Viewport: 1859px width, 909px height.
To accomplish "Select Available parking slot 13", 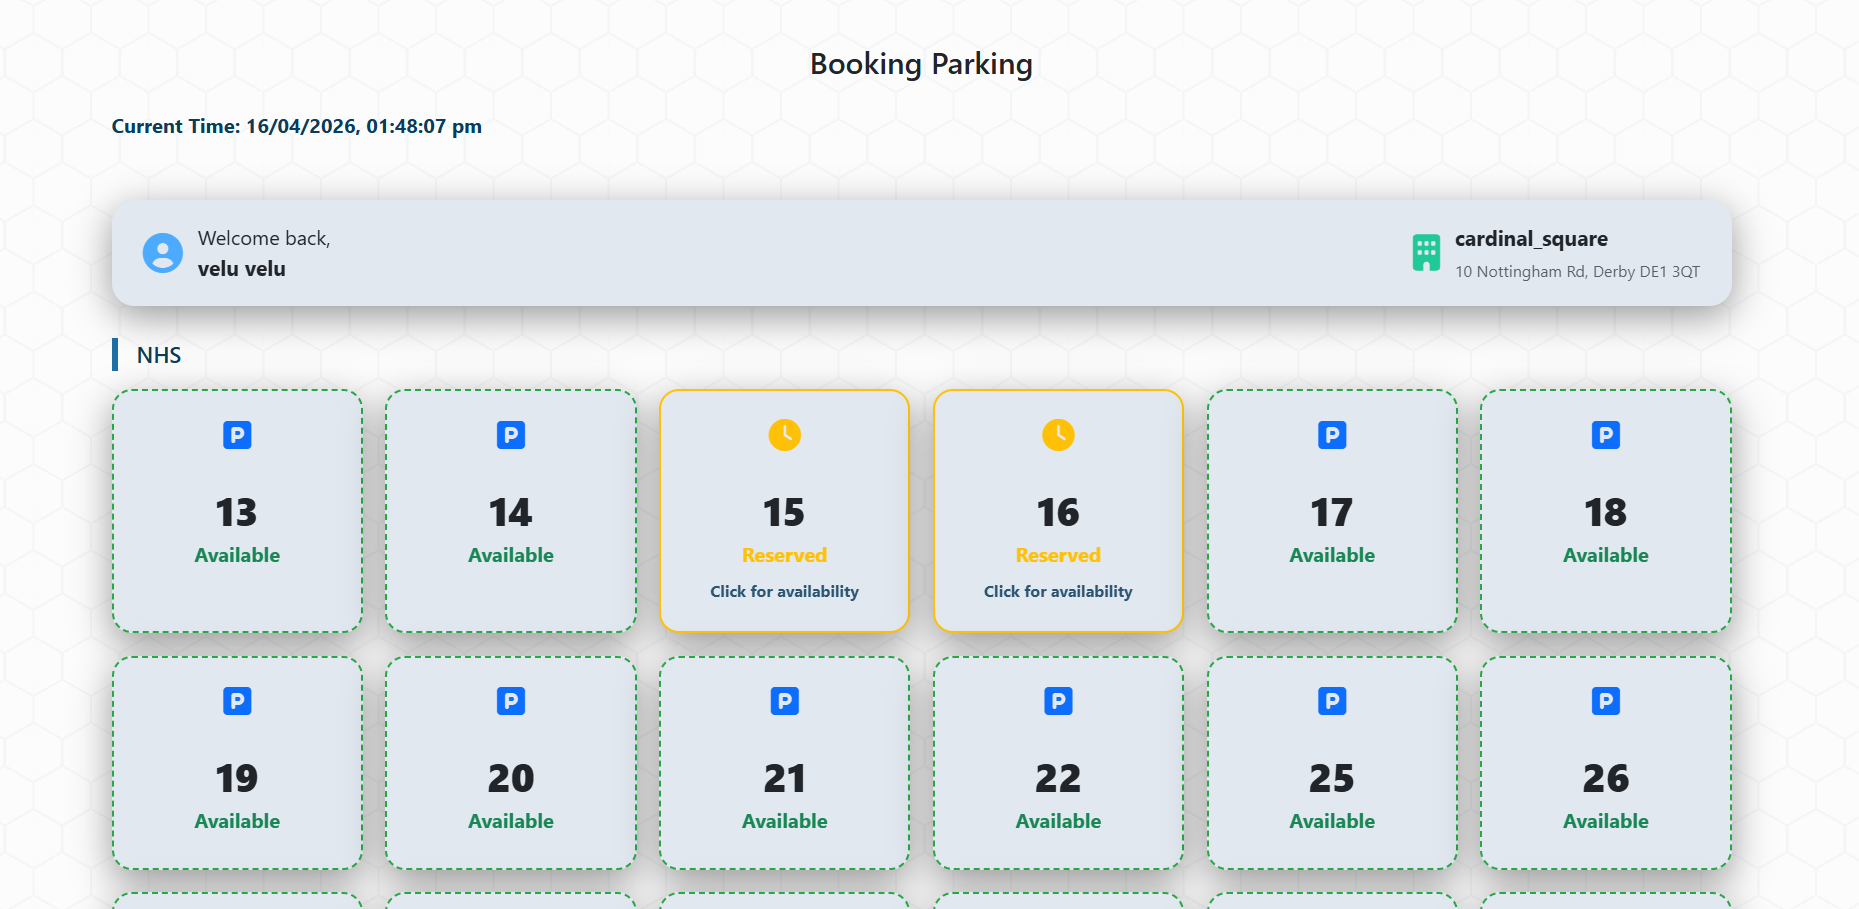I will pos(236,512).
